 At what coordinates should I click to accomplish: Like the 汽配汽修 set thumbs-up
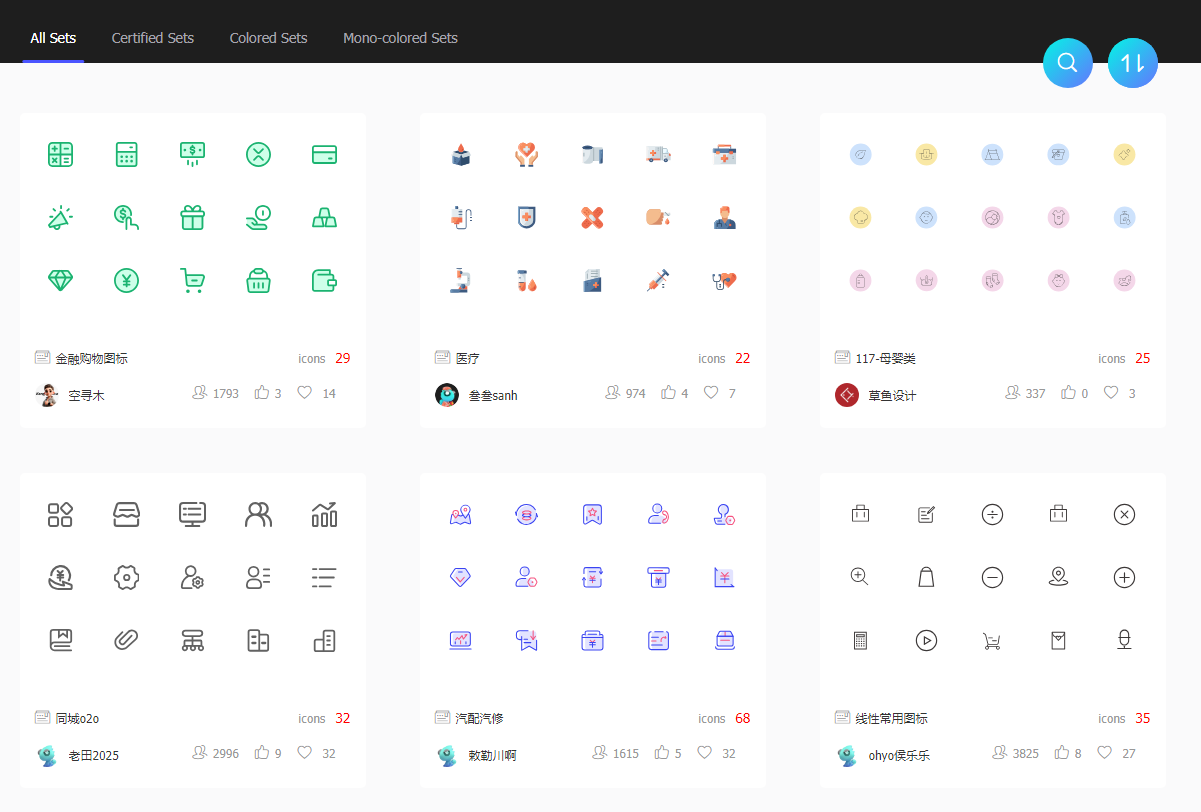(662, 753)
